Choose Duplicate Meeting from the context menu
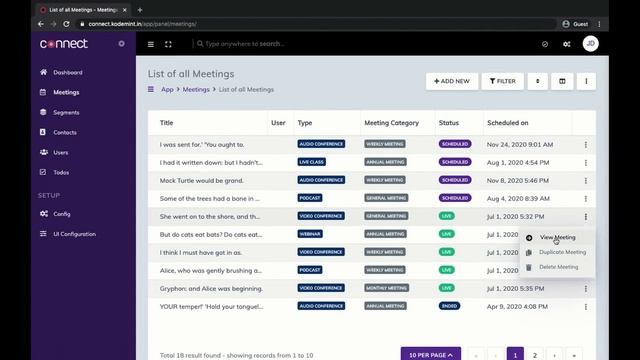Viewport: 640px width, 360px height. tap(557, 252)
